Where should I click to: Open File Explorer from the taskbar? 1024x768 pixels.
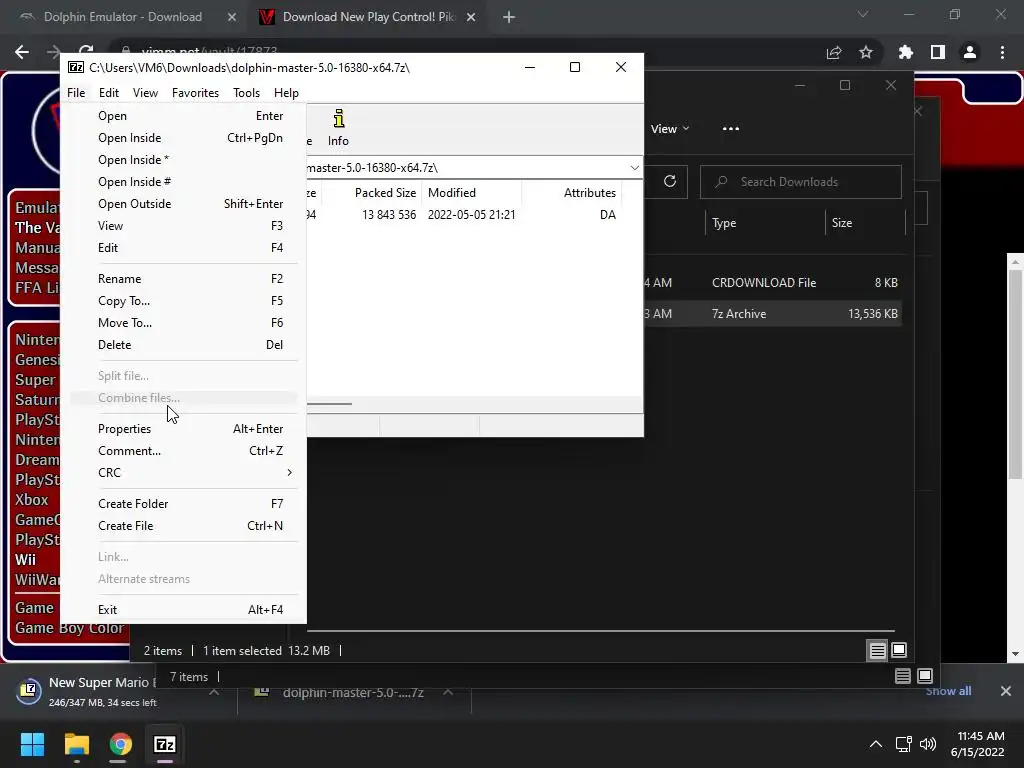(x=76, y=744)
